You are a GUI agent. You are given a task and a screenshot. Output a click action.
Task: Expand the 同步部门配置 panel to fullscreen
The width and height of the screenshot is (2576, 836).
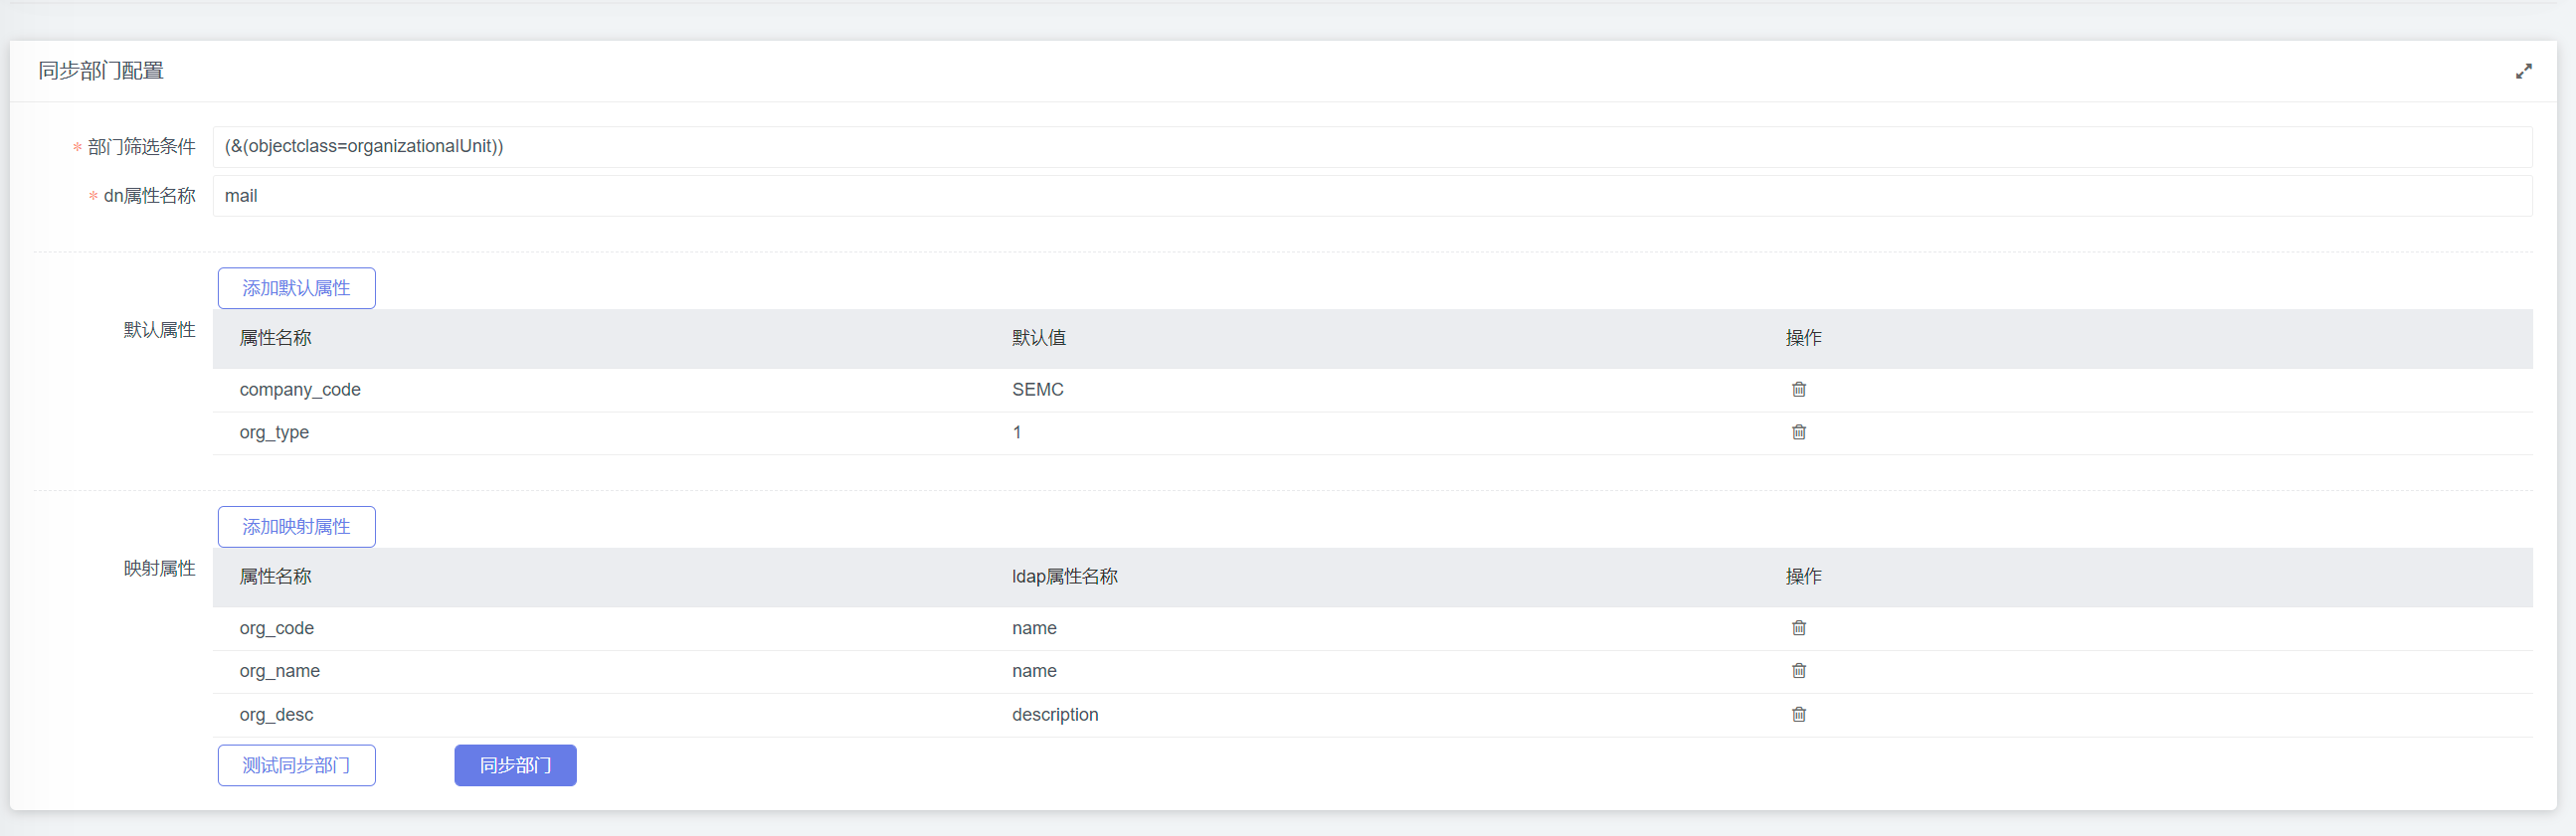(2523, 71)
